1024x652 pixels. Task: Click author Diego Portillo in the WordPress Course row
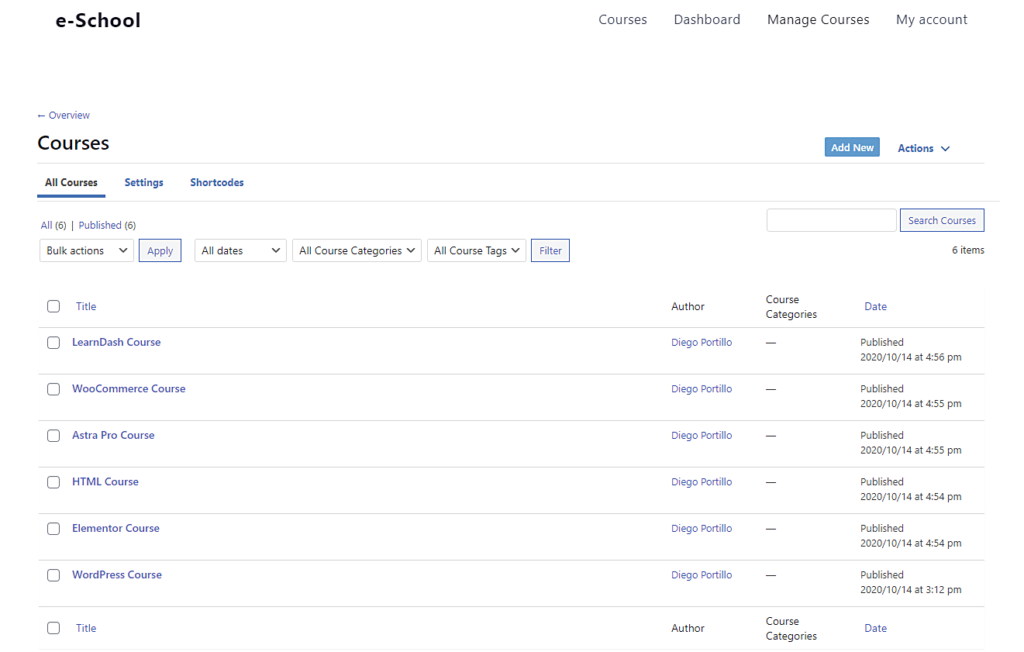[x=701, y=575]
